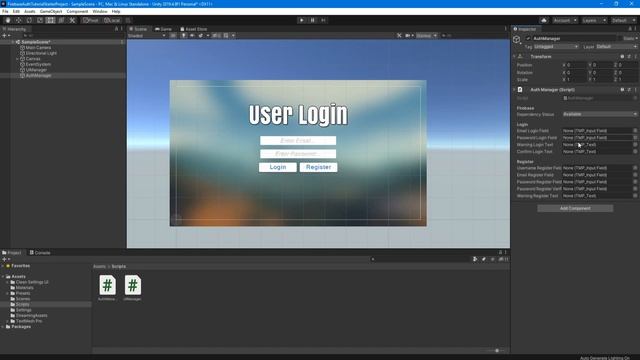Select Directional Light in Hierarchy
The height and width of the screenshot is (360, 640).
(41, 53)
